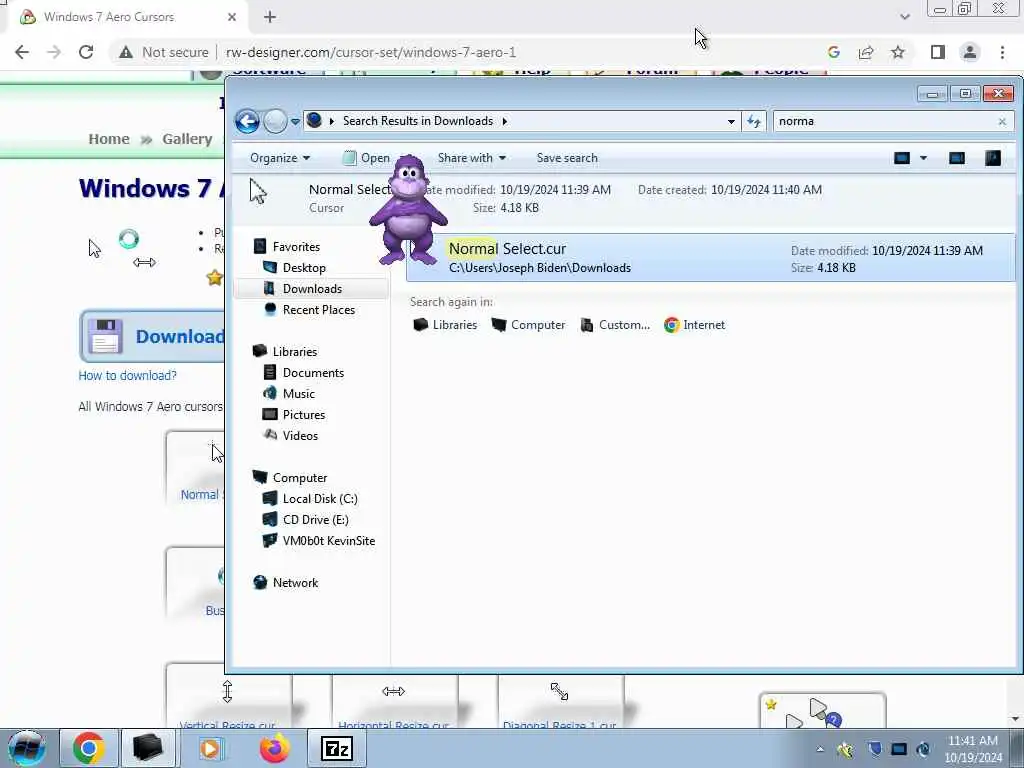Open Local Disk (C:)
This screenshot has width=1024, height=768.
pyautogui.click(x=319, y=498)
